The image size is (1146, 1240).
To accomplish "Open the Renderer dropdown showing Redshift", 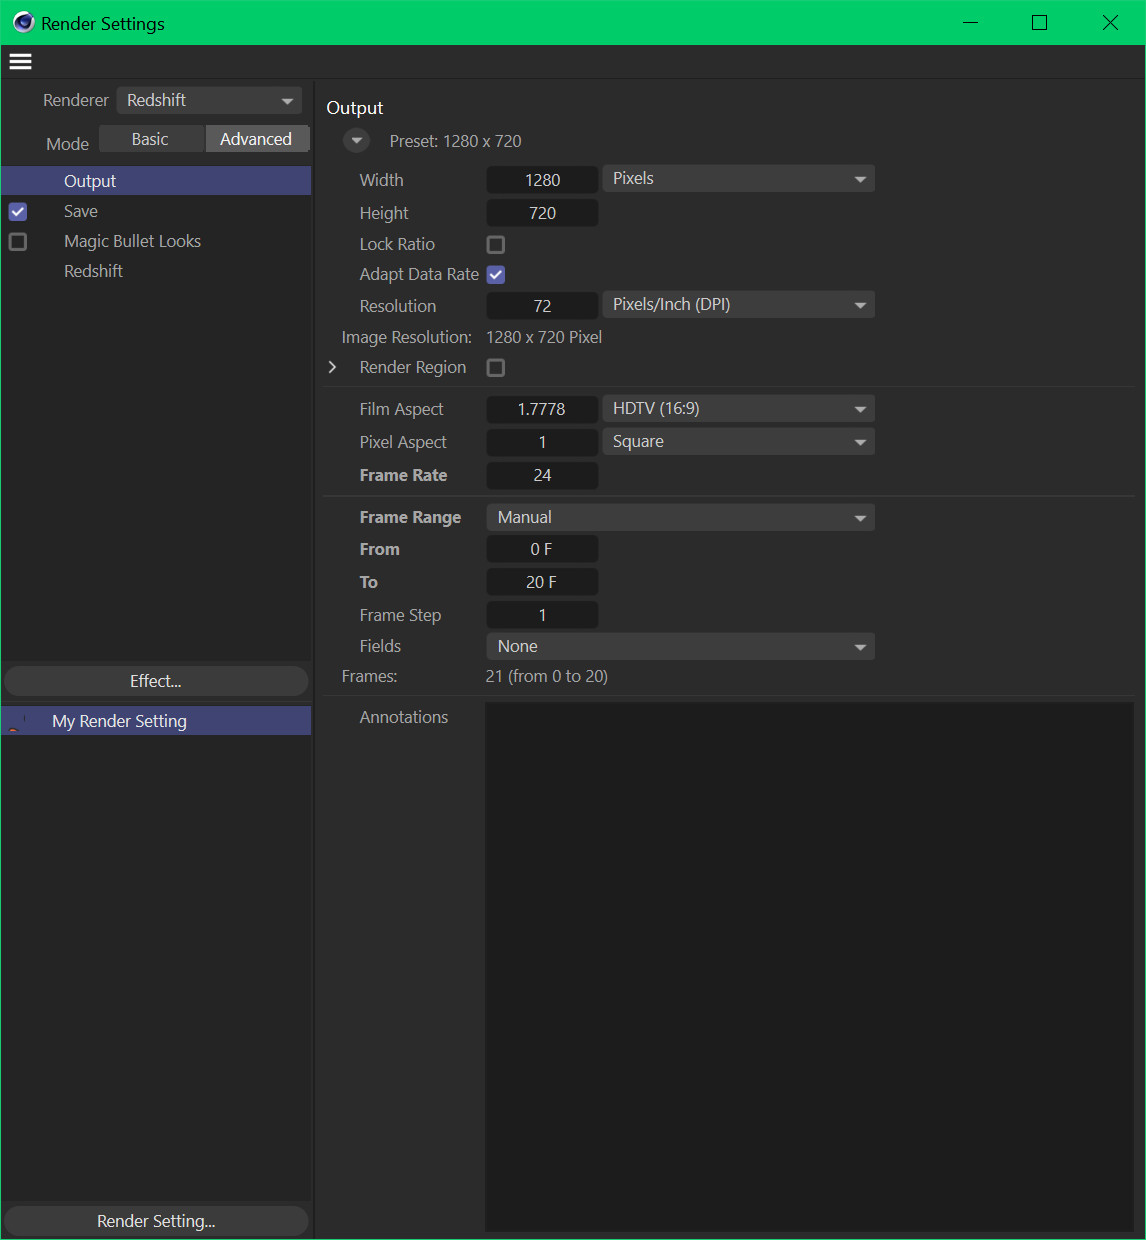I will 209,100.
